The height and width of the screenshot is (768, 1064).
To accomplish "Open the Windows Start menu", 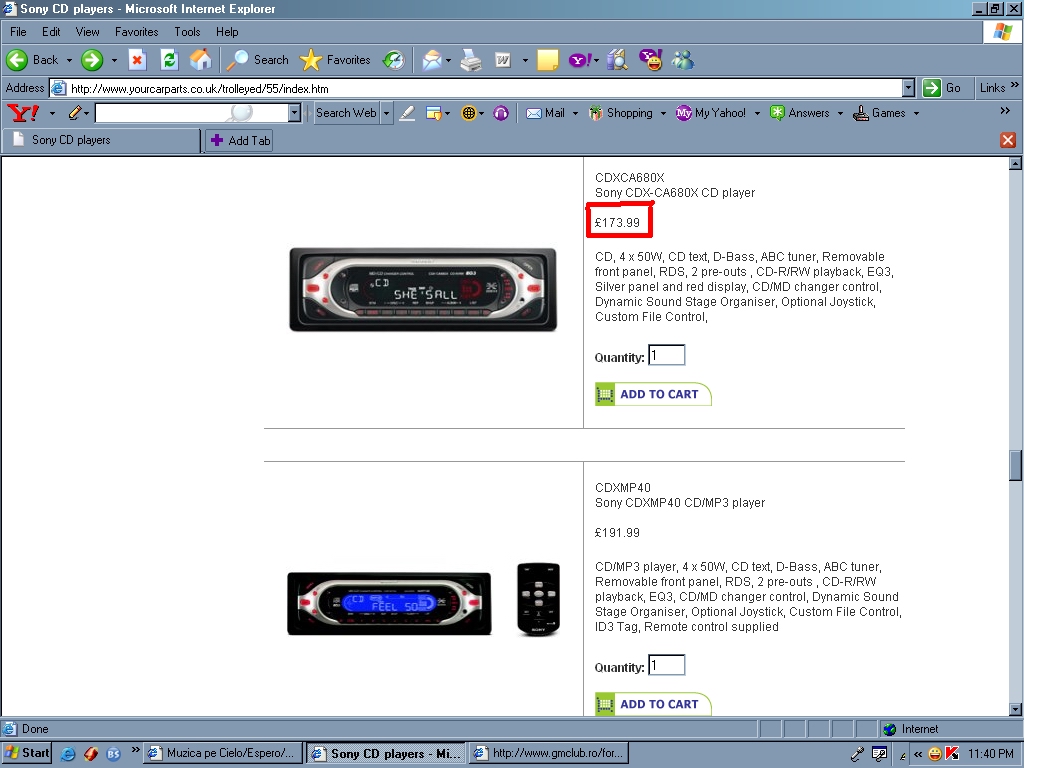I will coord(28,753).
